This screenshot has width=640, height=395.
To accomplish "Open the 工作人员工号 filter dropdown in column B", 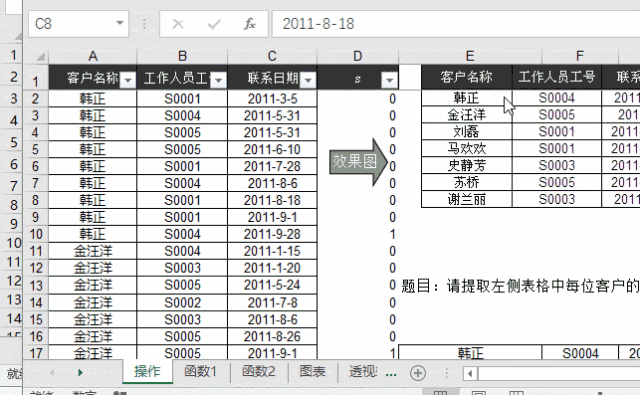I will click(x=218, y=80).
